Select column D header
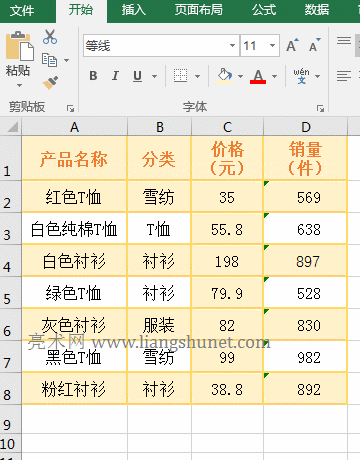Viewport: 360px width, 460px height. [306, 127]
